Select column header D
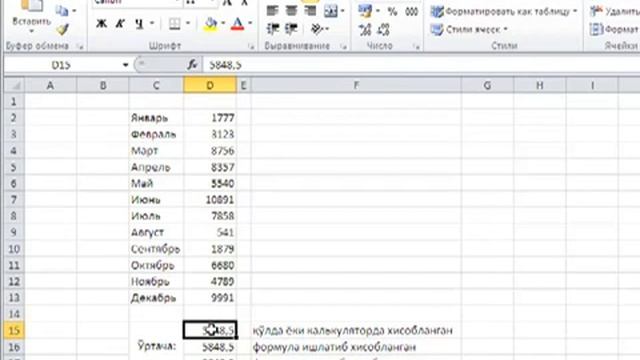The image size is (640, 360). 210,85
